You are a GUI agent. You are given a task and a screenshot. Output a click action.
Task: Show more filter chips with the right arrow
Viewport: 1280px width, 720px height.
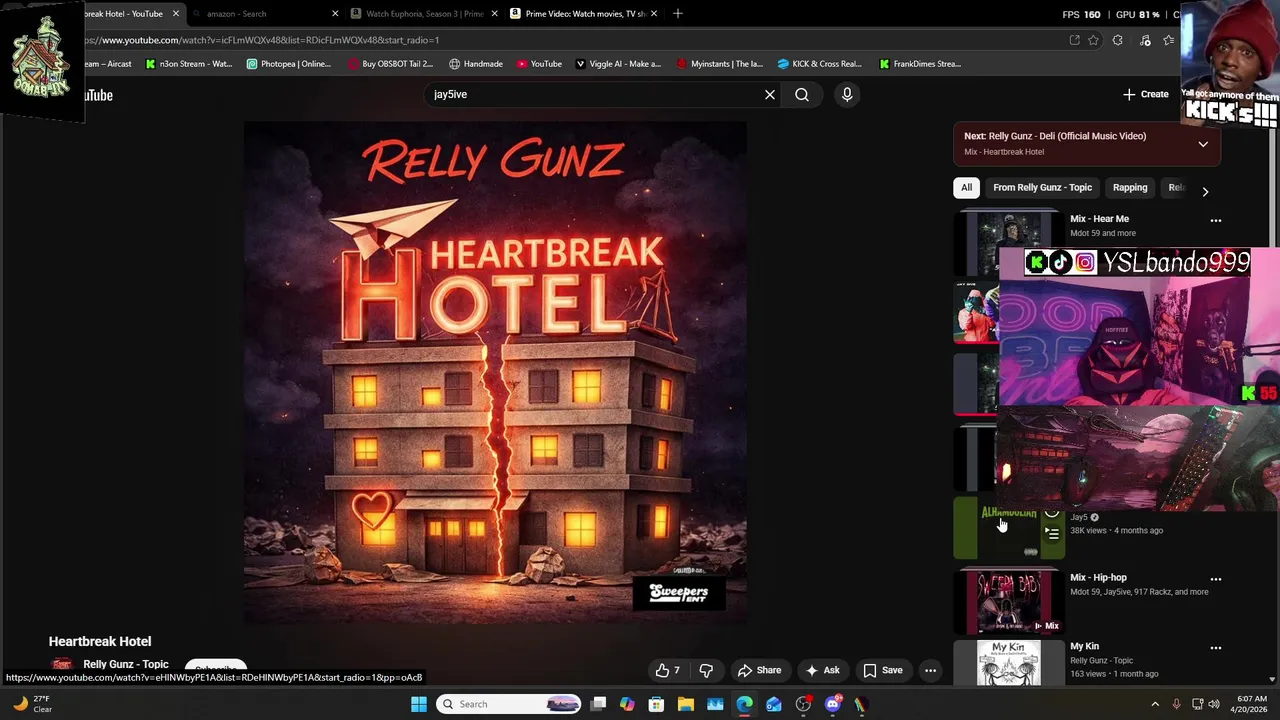[1205, 191]
